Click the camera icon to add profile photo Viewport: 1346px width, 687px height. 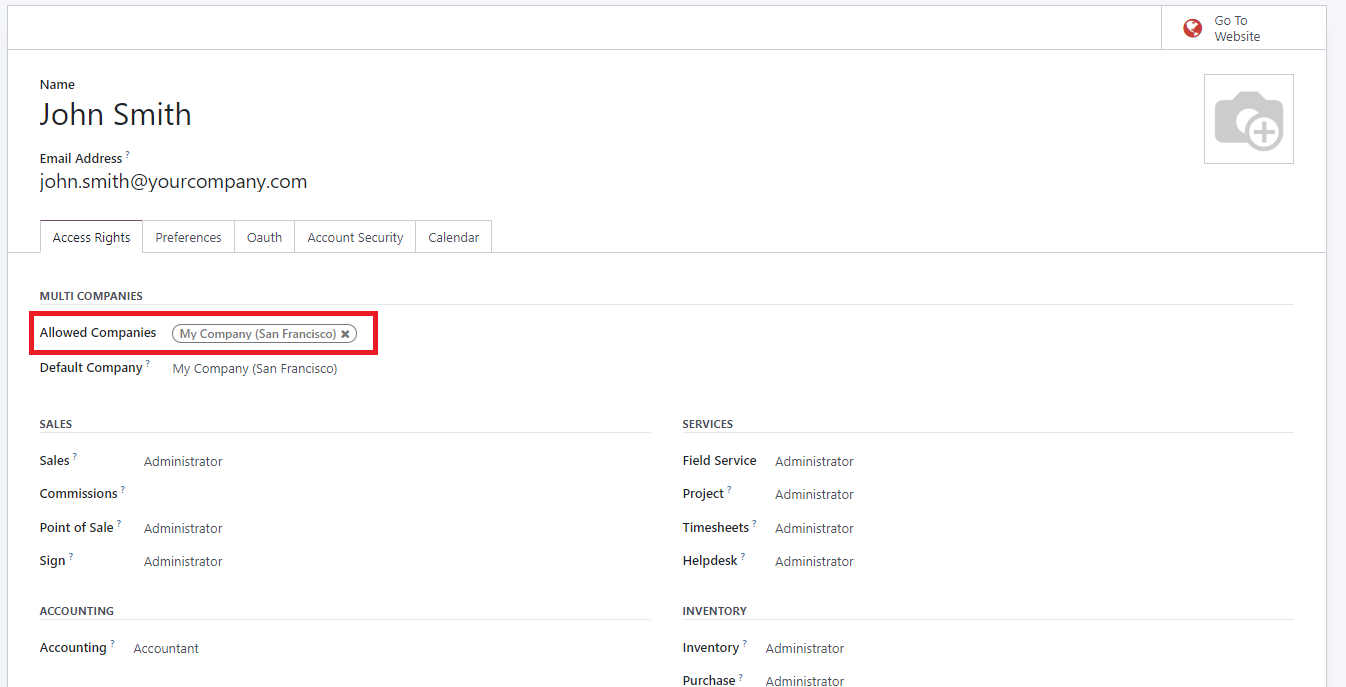[1248, 118]
